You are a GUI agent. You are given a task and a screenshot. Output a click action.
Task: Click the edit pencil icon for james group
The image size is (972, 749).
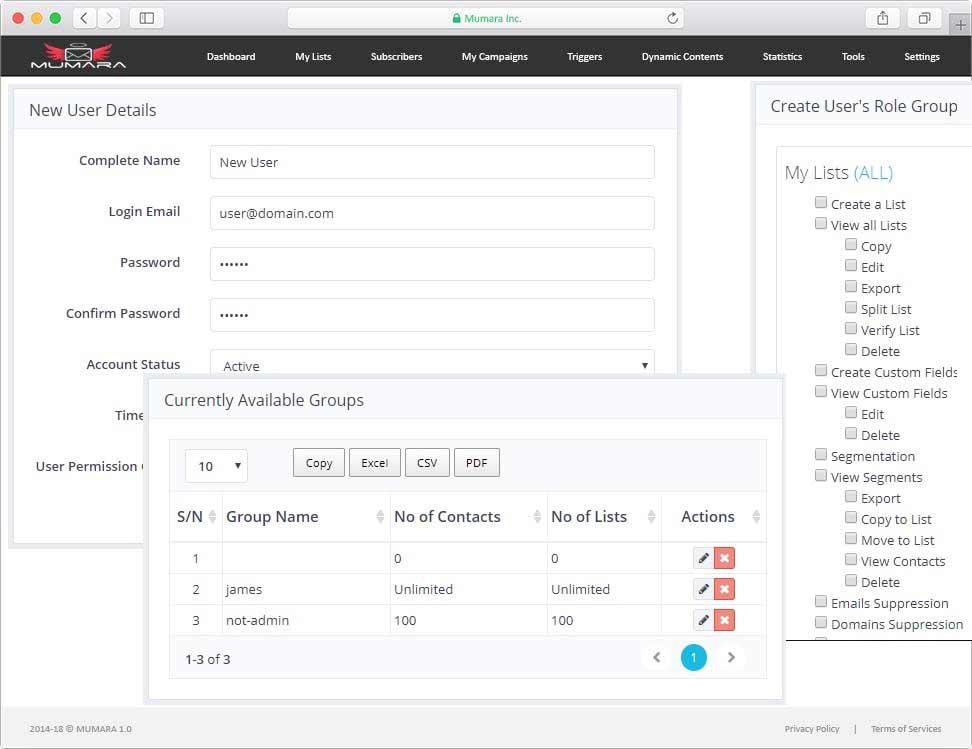pos(701,589)
